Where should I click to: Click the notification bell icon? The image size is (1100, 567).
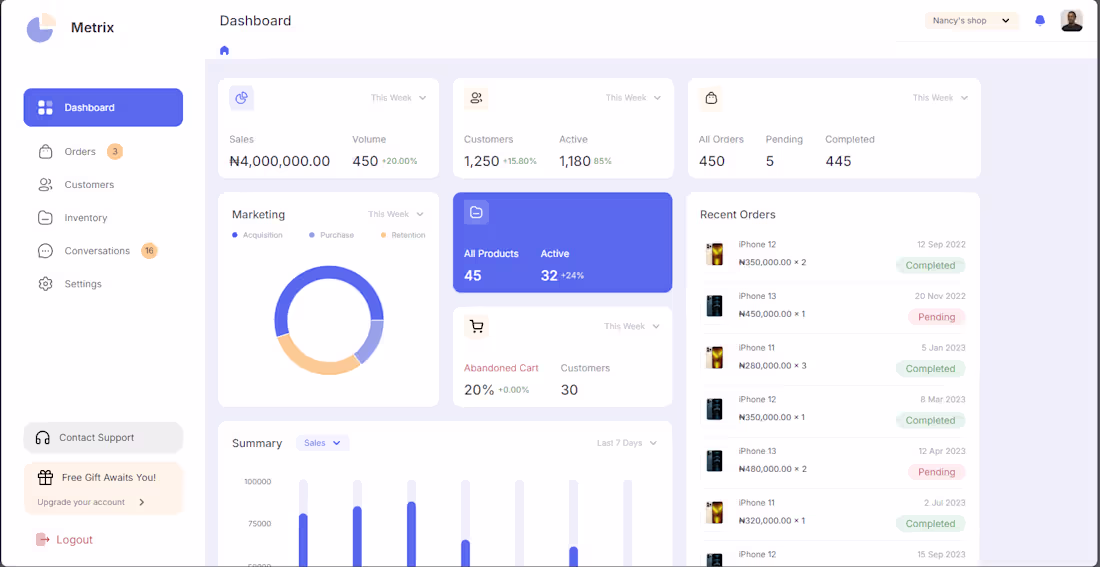coord(1040,20)
